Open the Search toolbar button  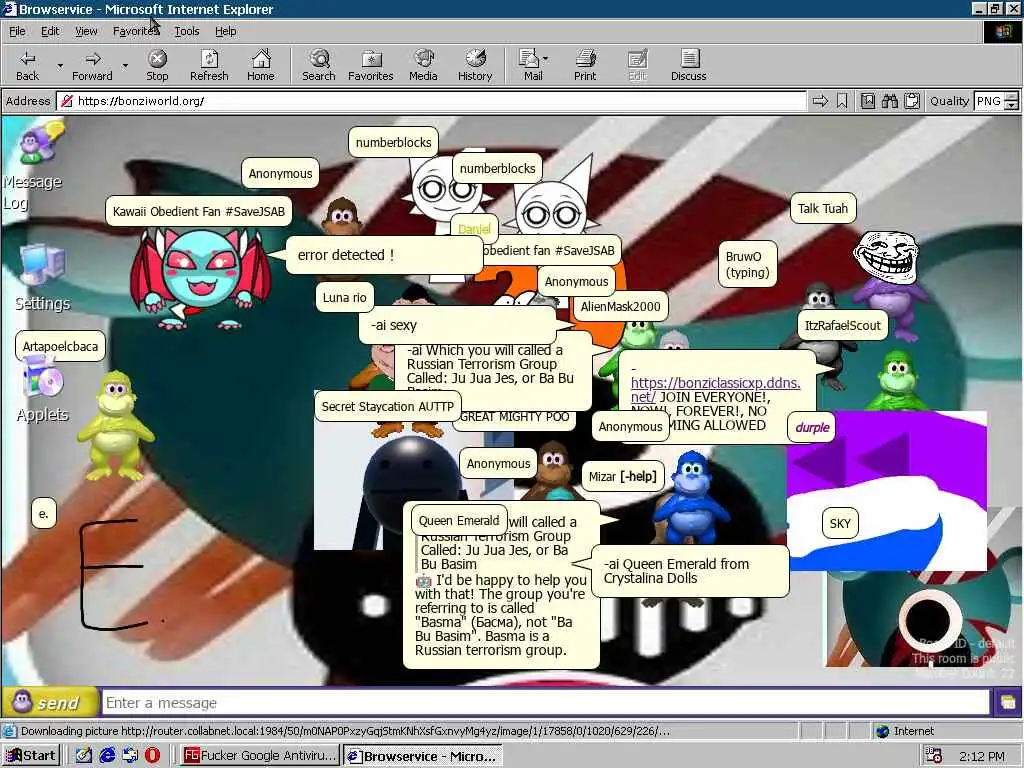tap(319, 66)
